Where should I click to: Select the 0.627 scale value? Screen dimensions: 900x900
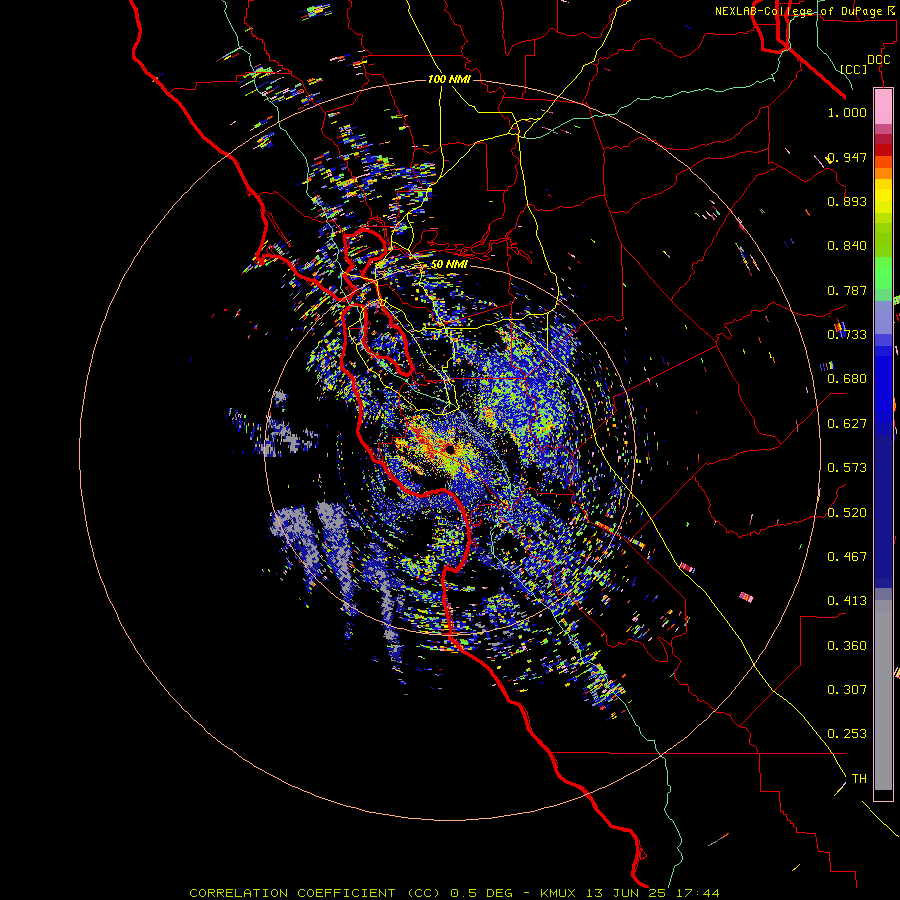coord(847,424)
